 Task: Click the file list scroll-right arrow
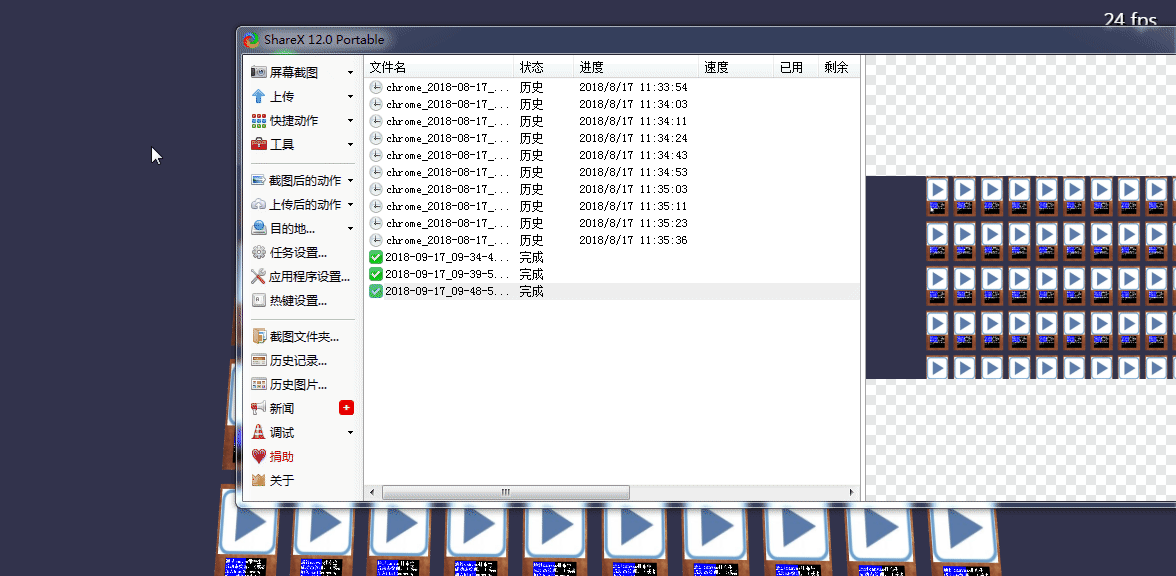click(x=851, y=493)
